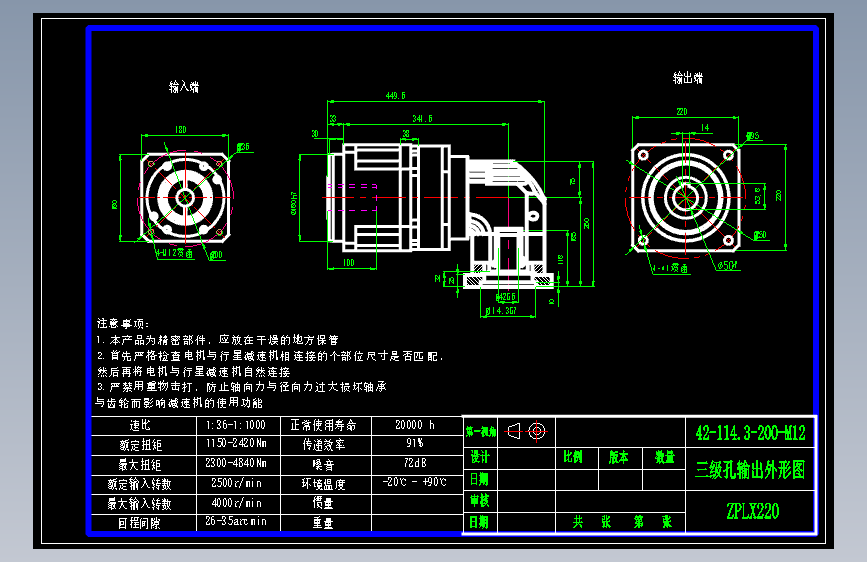The image size is (867, 562).
Task: Click the 正常使用寿命 table cell
Action: coord(326,425)
